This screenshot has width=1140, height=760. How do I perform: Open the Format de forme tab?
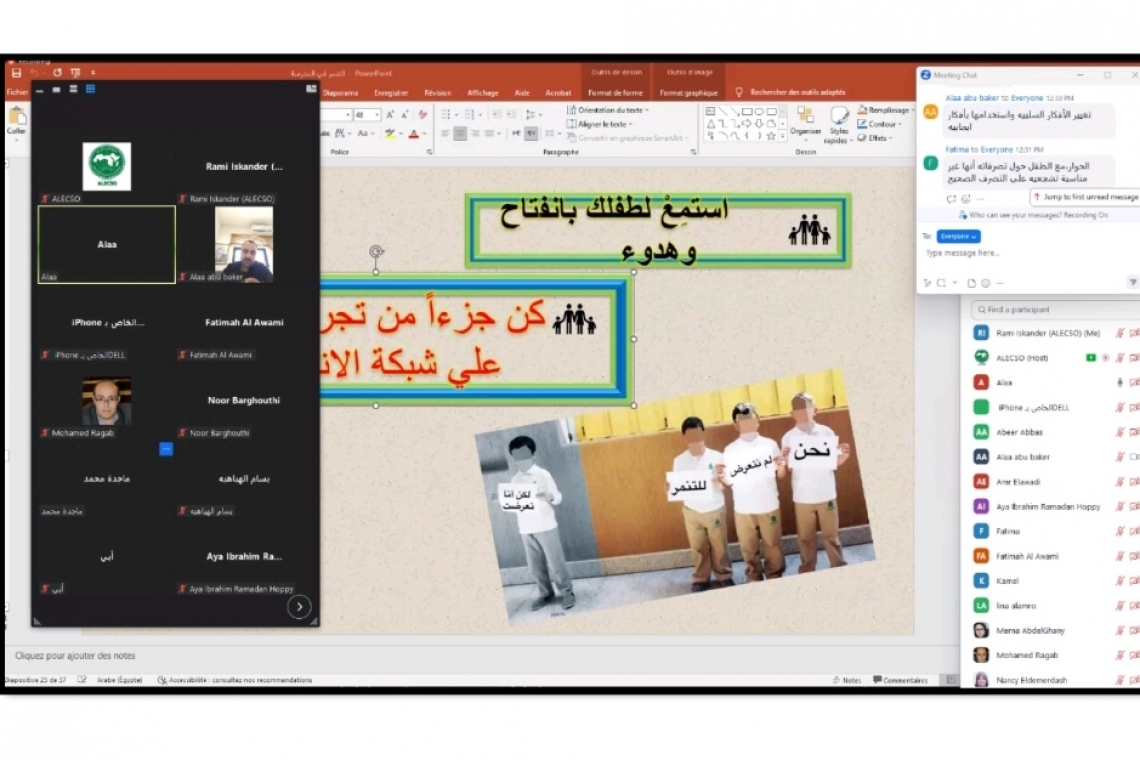(x=615, y=93)
